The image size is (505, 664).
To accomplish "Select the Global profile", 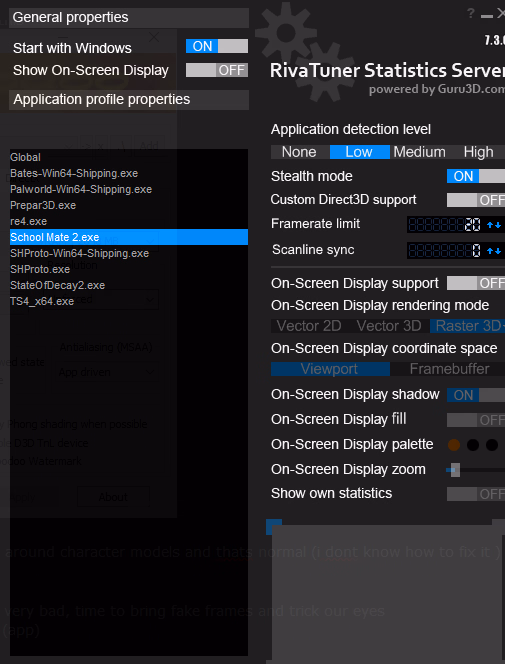I will (129, 157).
